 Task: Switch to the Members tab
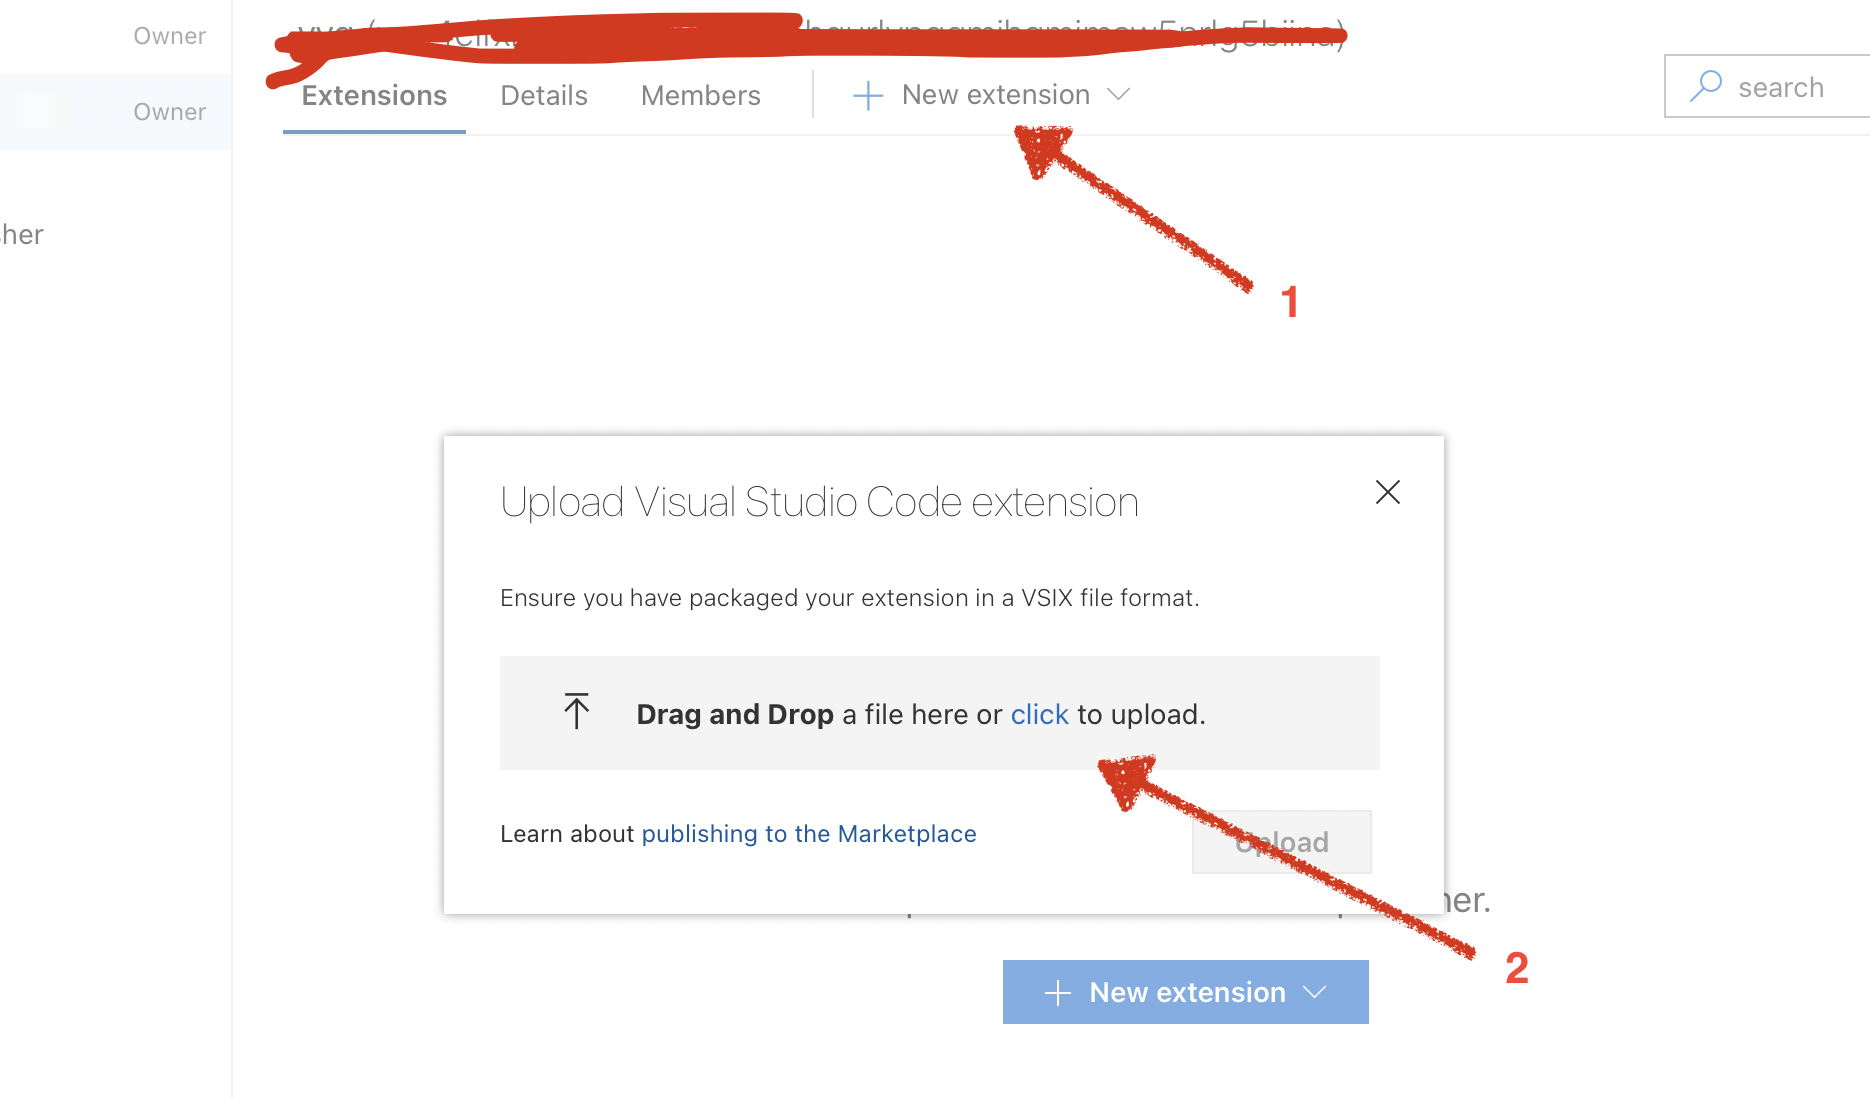point(700,96)
